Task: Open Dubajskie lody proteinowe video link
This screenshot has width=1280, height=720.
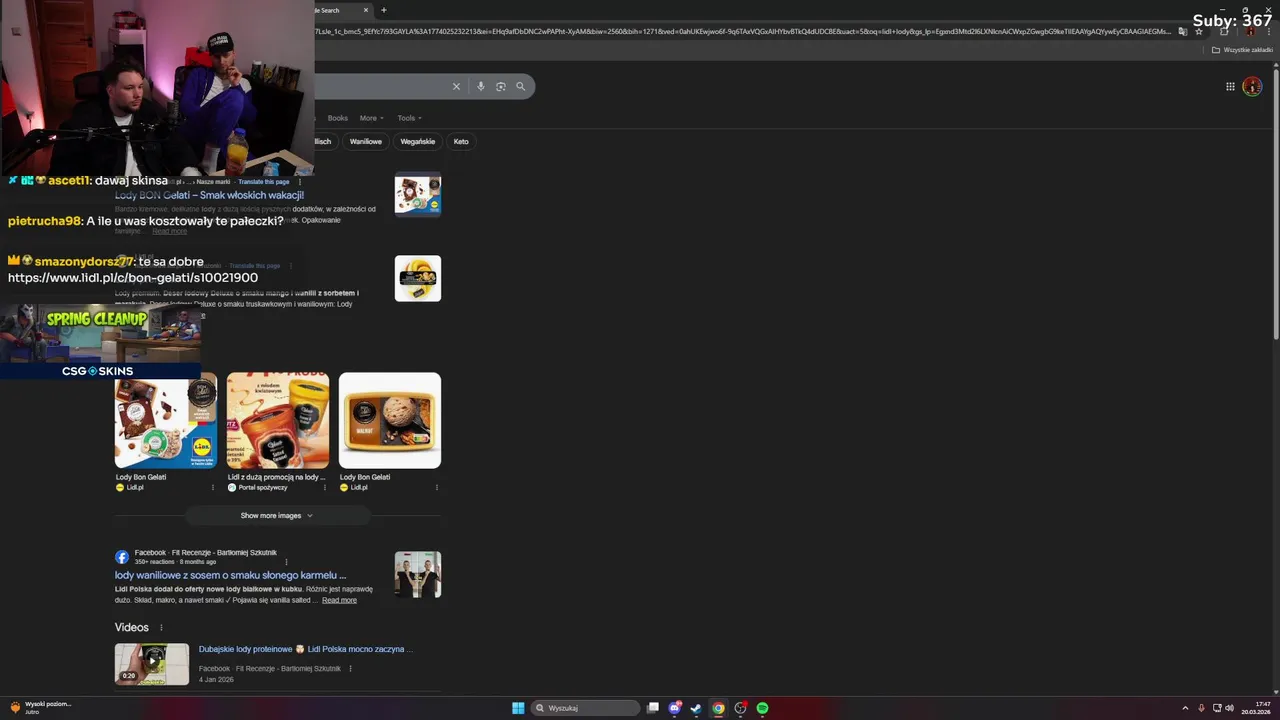Action: (305, 649)
